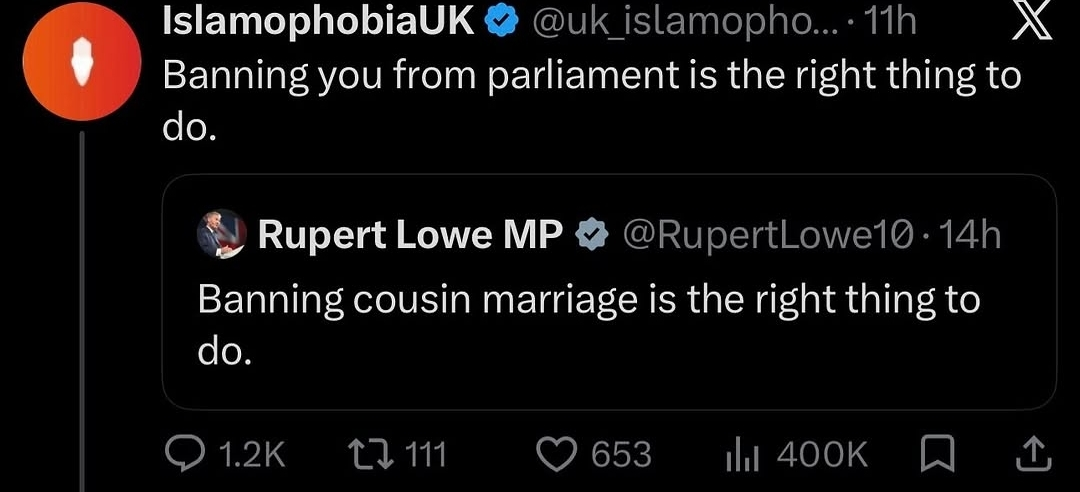The image size is (1080, 492).
Task: Click the IslamophobiaUK display name
Action: pos(320,21)
